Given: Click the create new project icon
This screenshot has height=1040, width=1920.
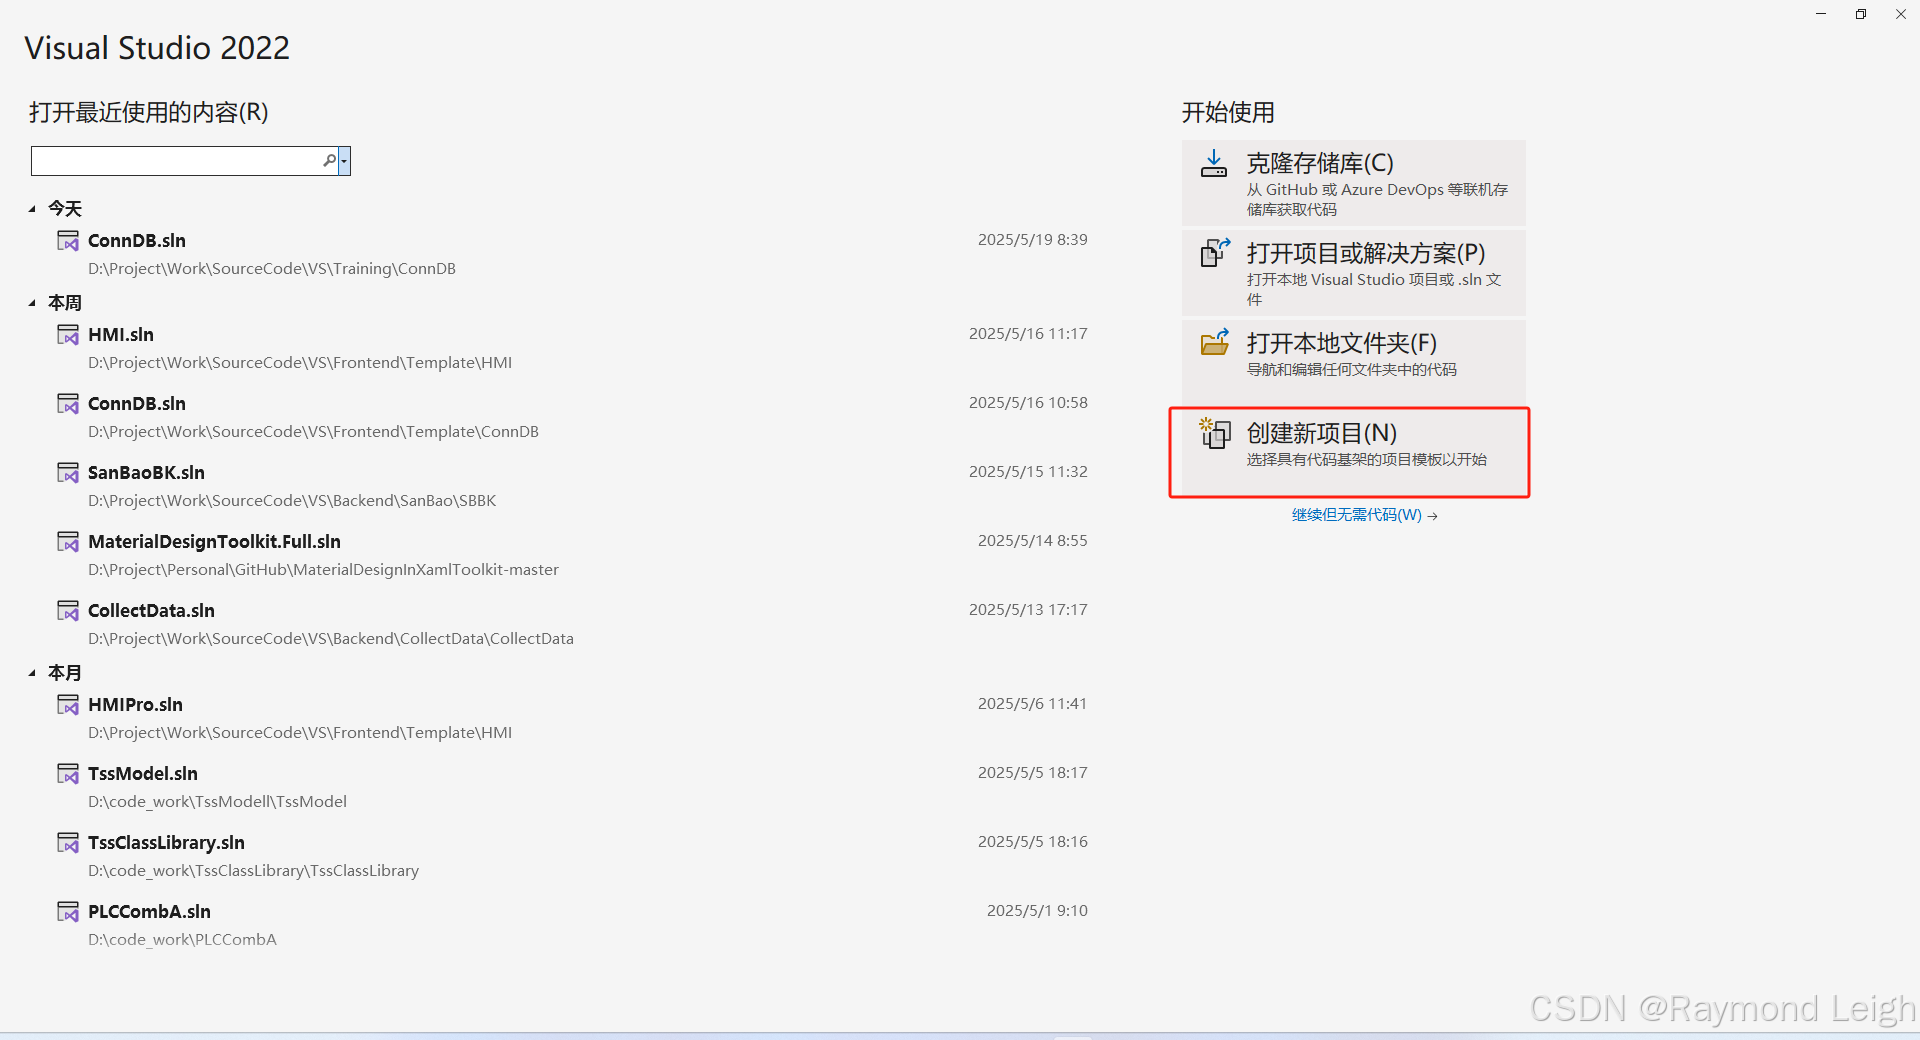Looking at the screenshot, I should click(1214, 433).
